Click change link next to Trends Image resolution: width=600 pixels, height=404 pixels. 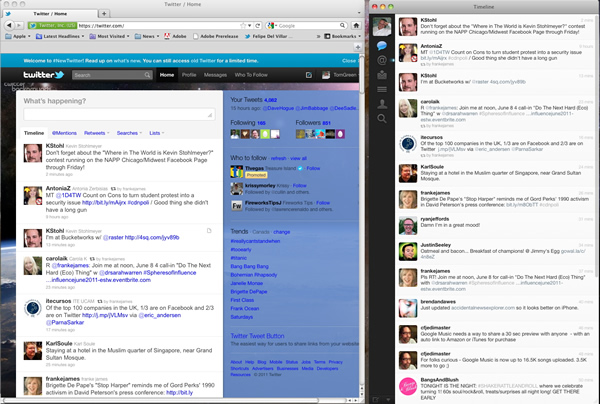(x=282, y=232)
